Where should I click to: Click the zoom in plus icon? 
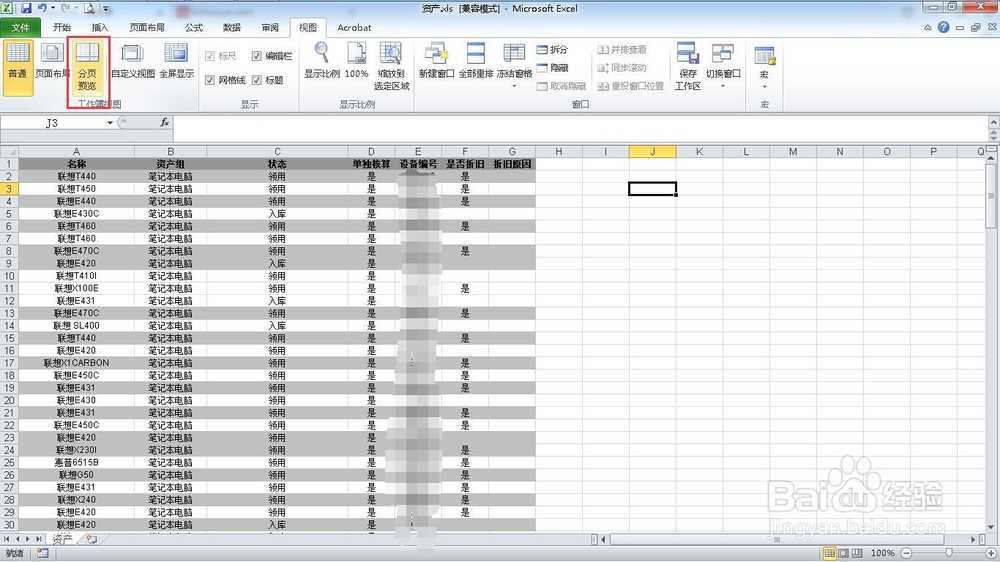click(991, 553)
